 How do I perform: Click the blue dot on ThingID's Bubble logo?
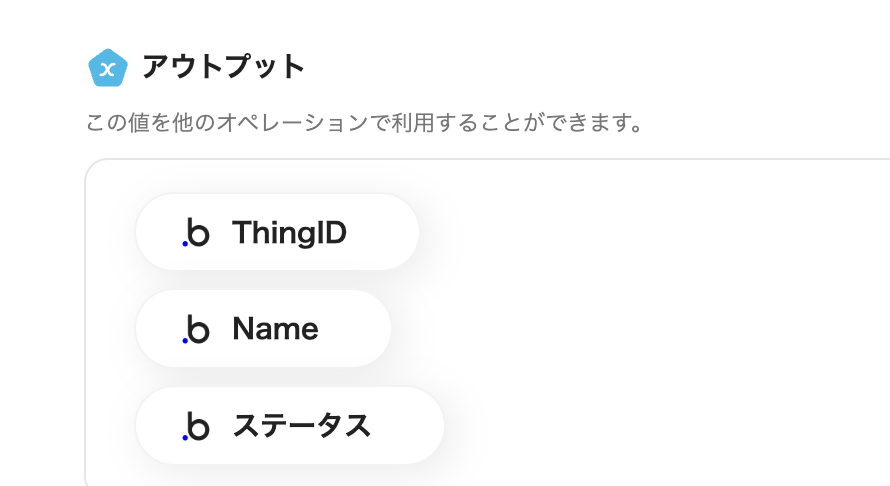tap(185, 243)
